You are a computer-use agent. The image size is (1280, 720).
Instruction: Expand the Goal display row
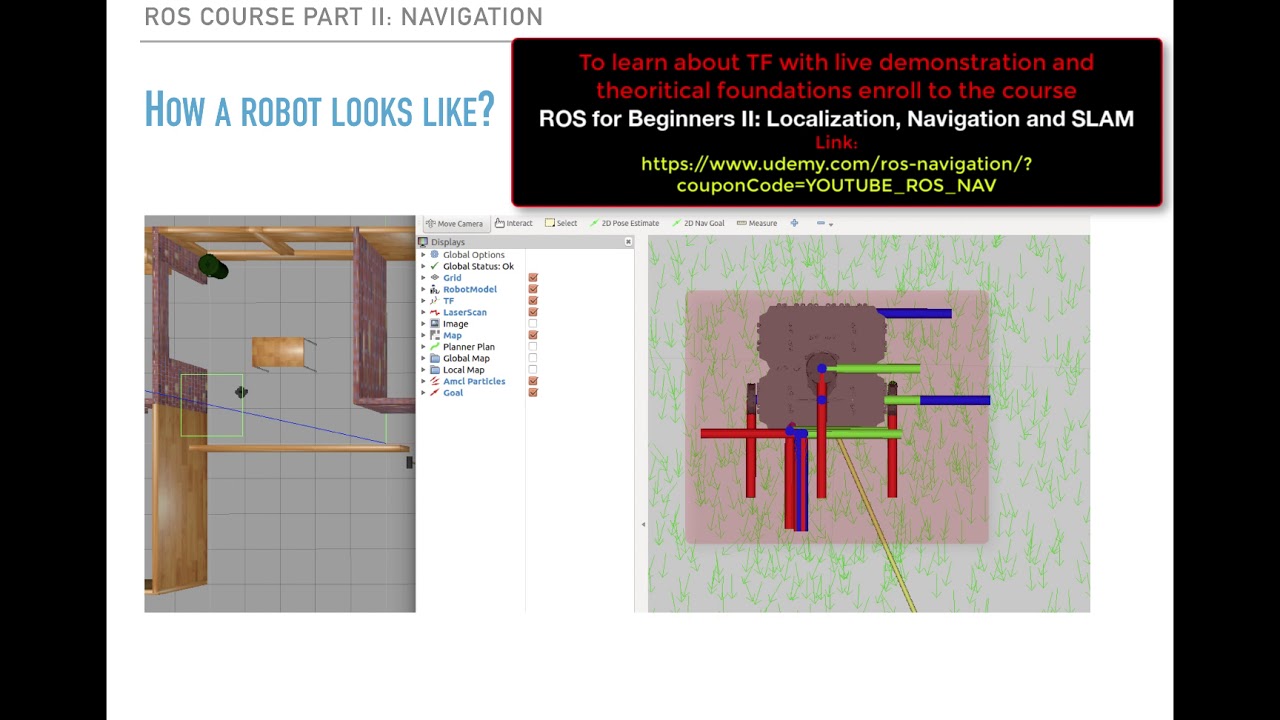click(x=423, y=393)
